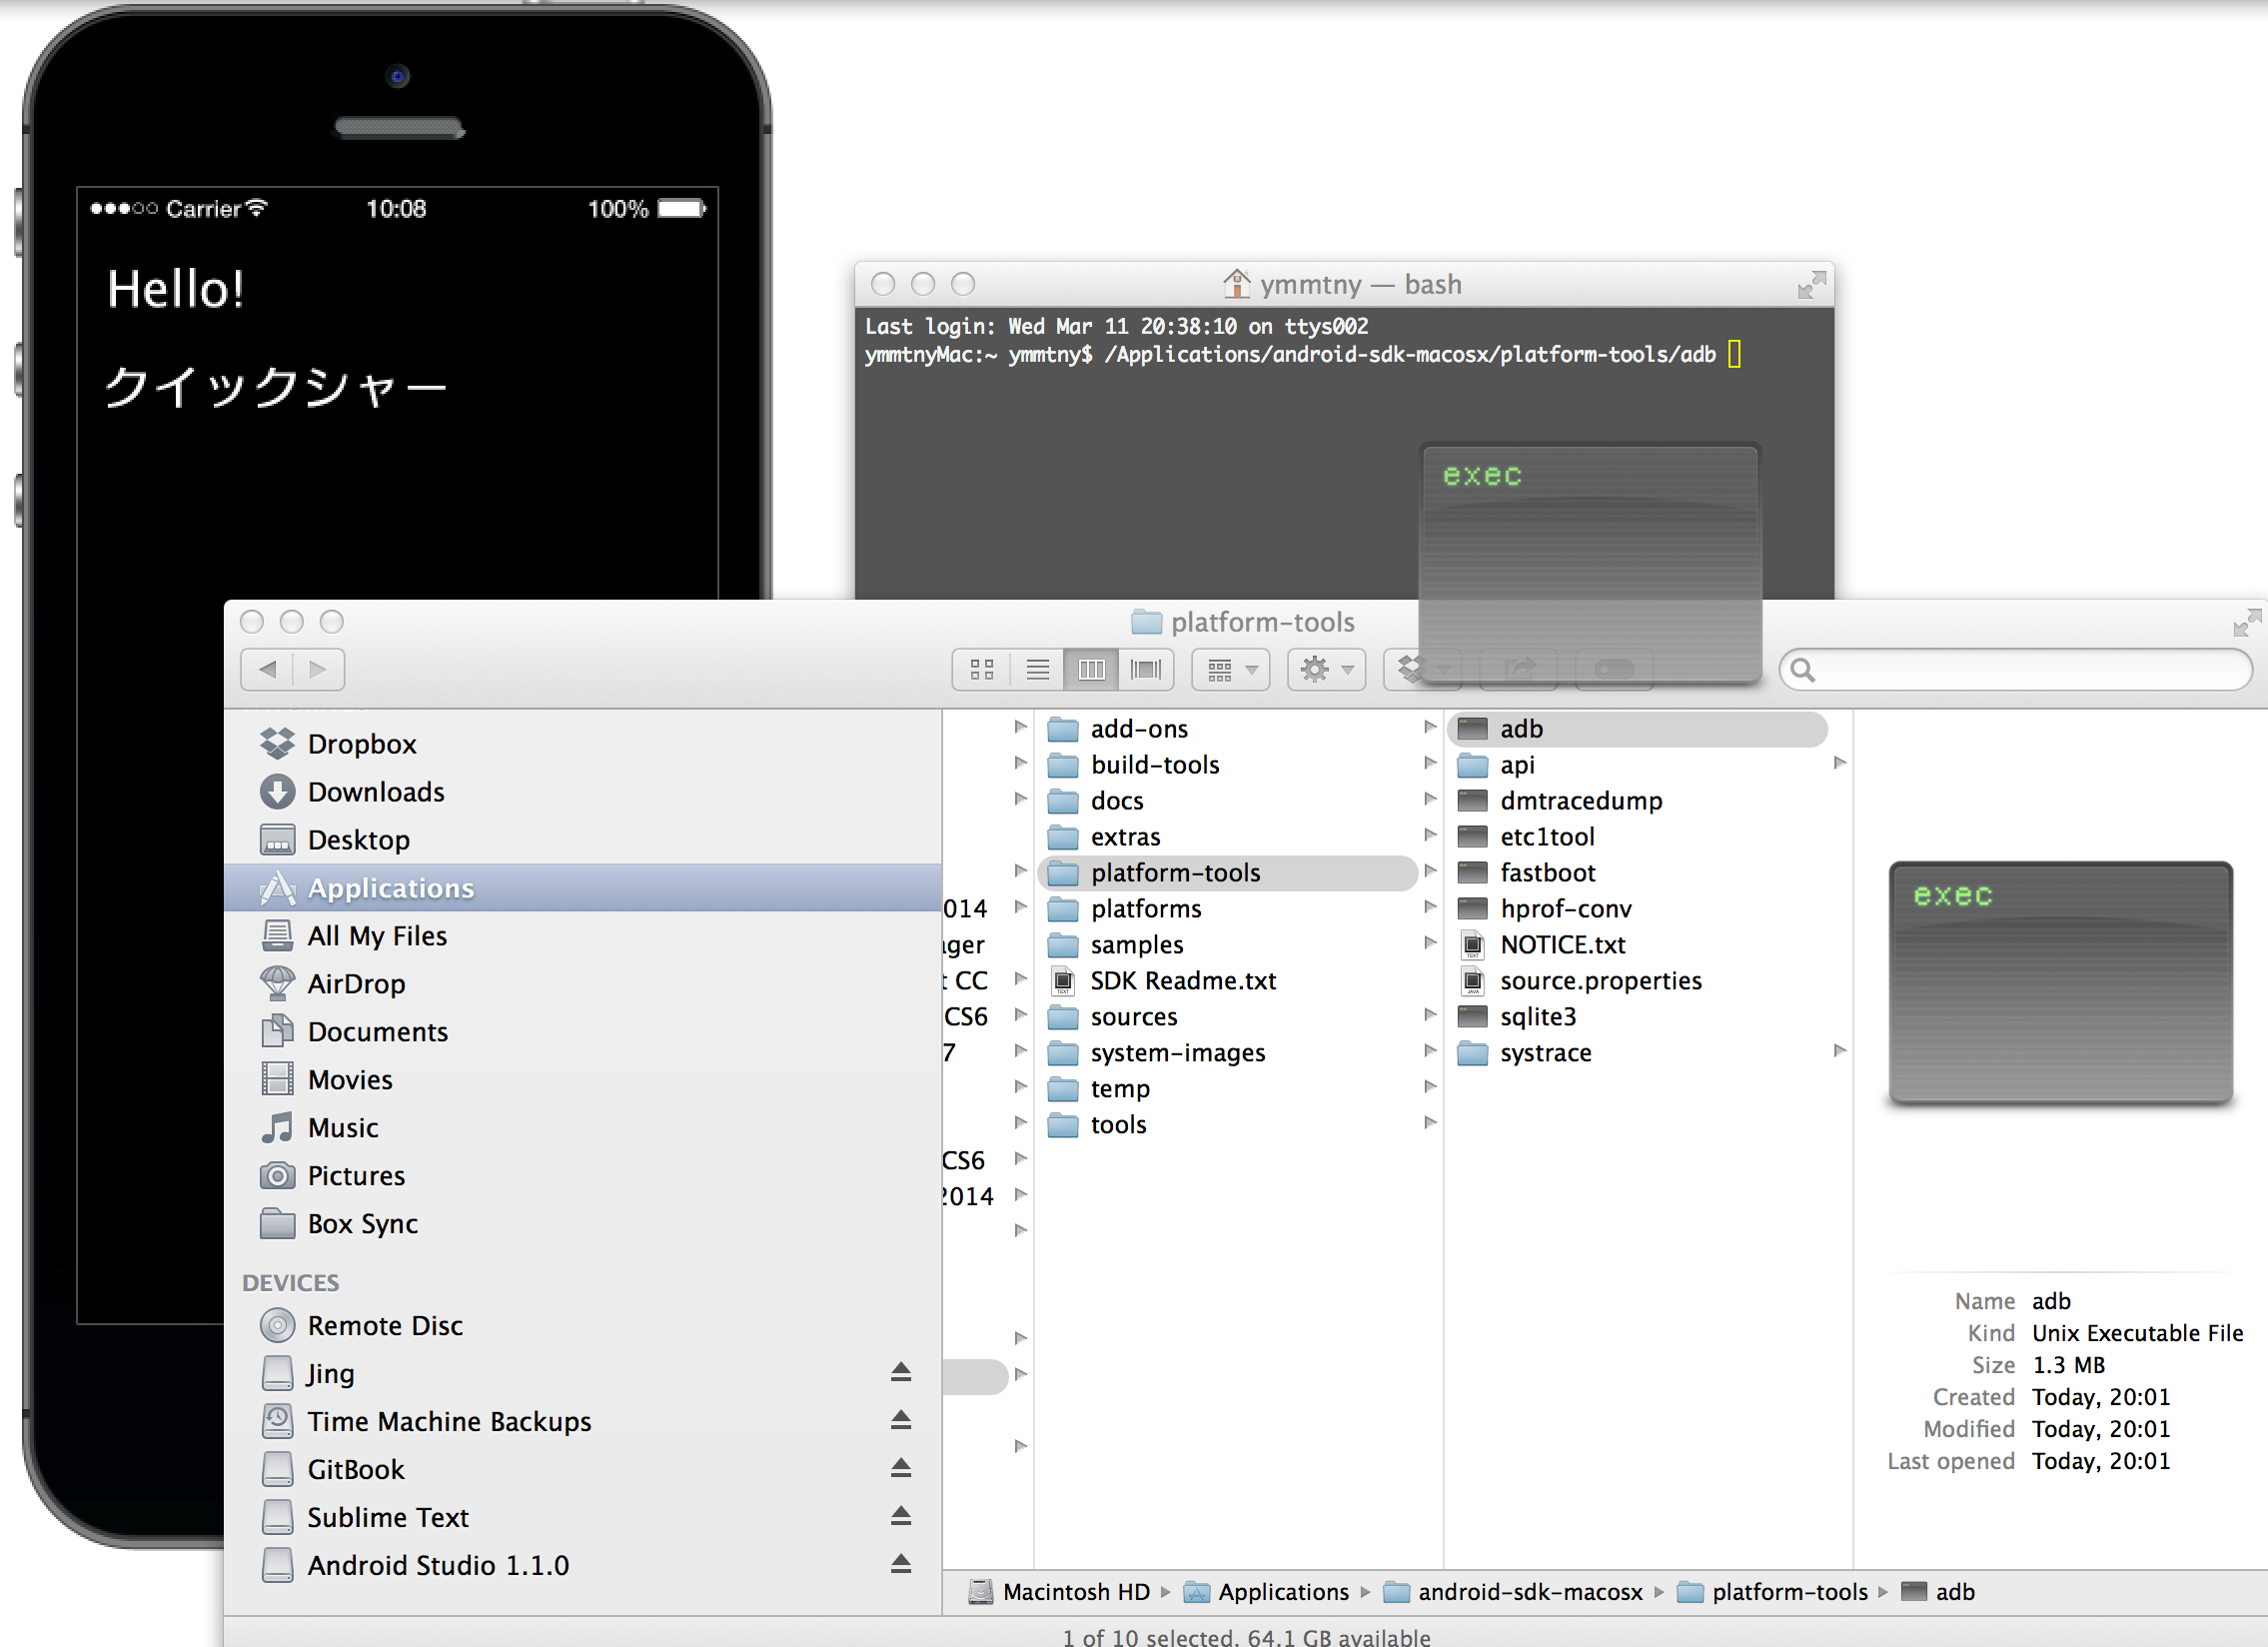Expand the systrace folder arrow

point(1840,1051)
